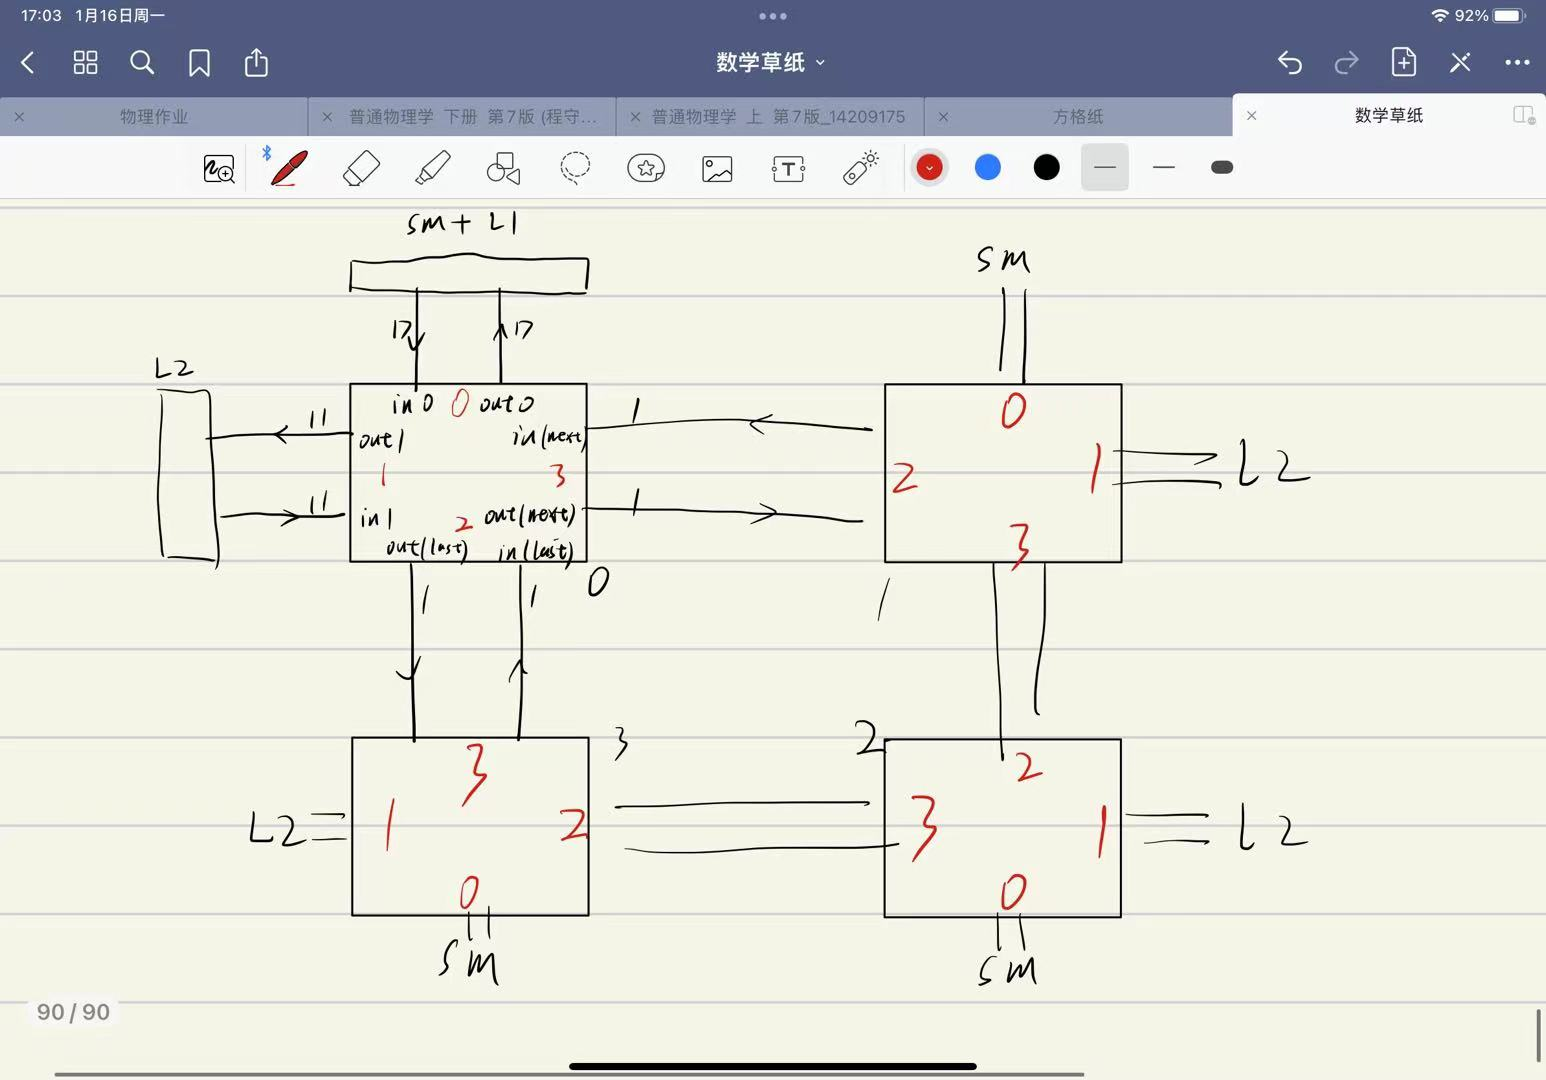Choose the Lasso selection tool
This screenshot has width=1546, height=1080.
click(575, 168)
